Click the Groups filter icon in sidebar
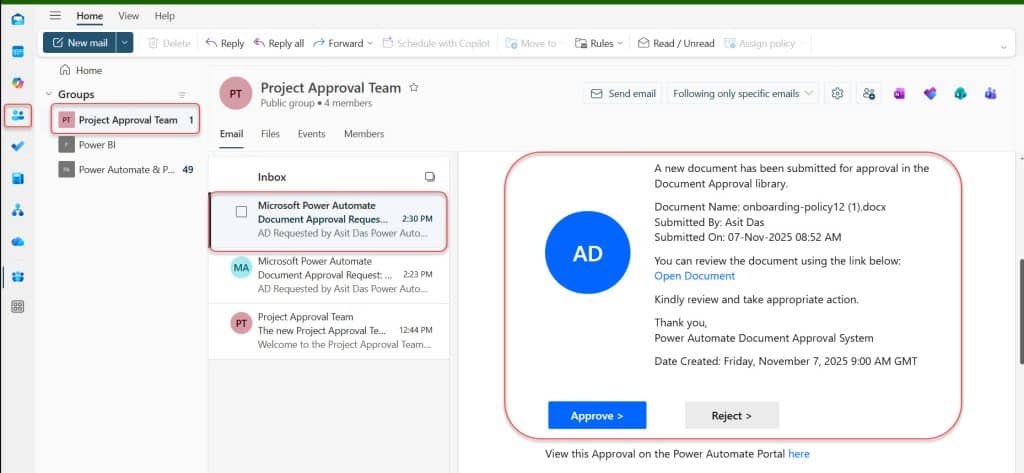 (x=182, y=95)
